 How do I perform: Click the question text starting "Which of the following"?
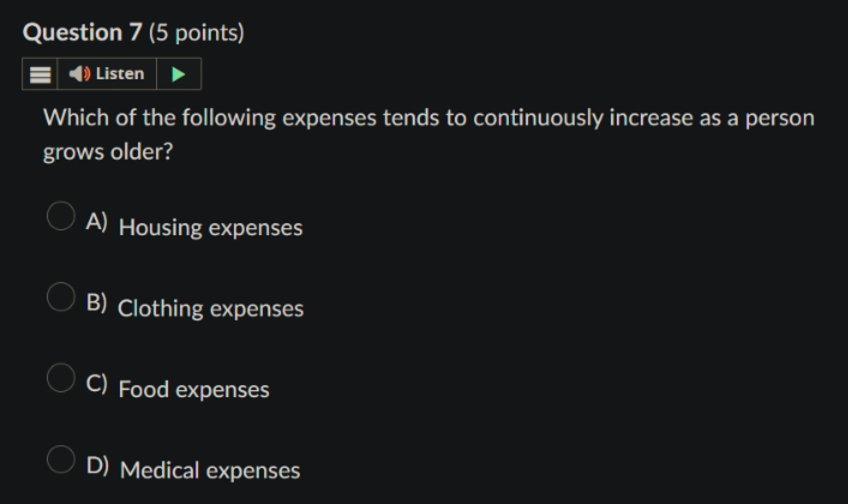(x=428, y=134)
